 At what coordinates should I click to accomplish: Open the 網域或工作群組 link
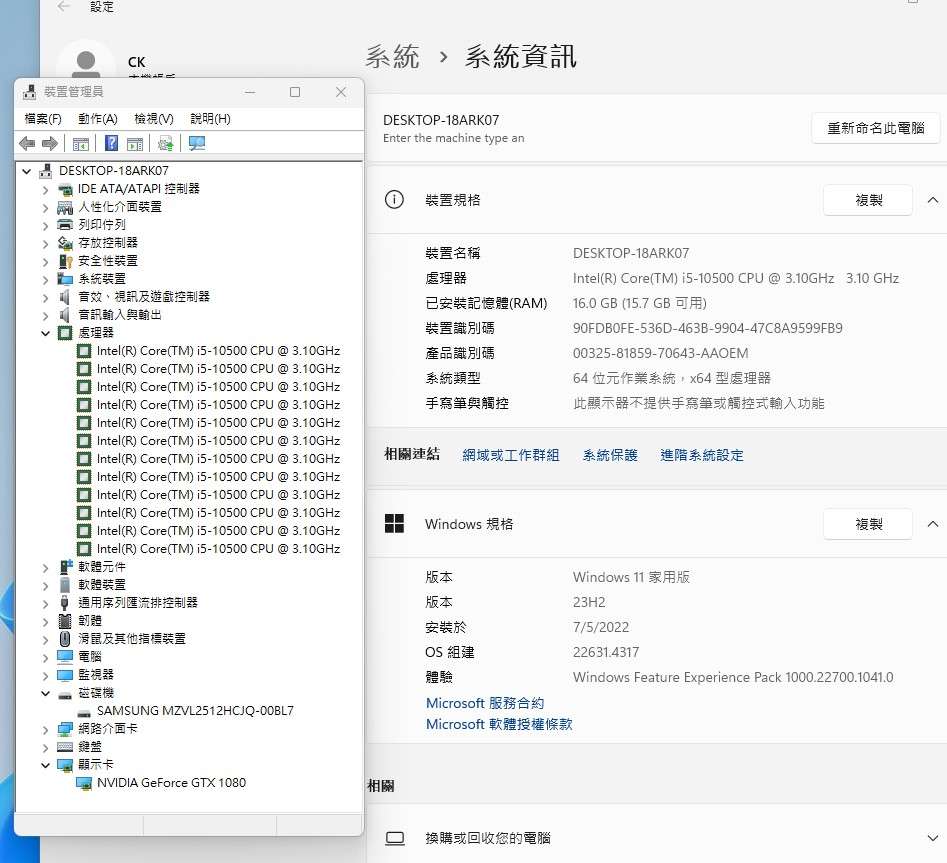[510, 455]
